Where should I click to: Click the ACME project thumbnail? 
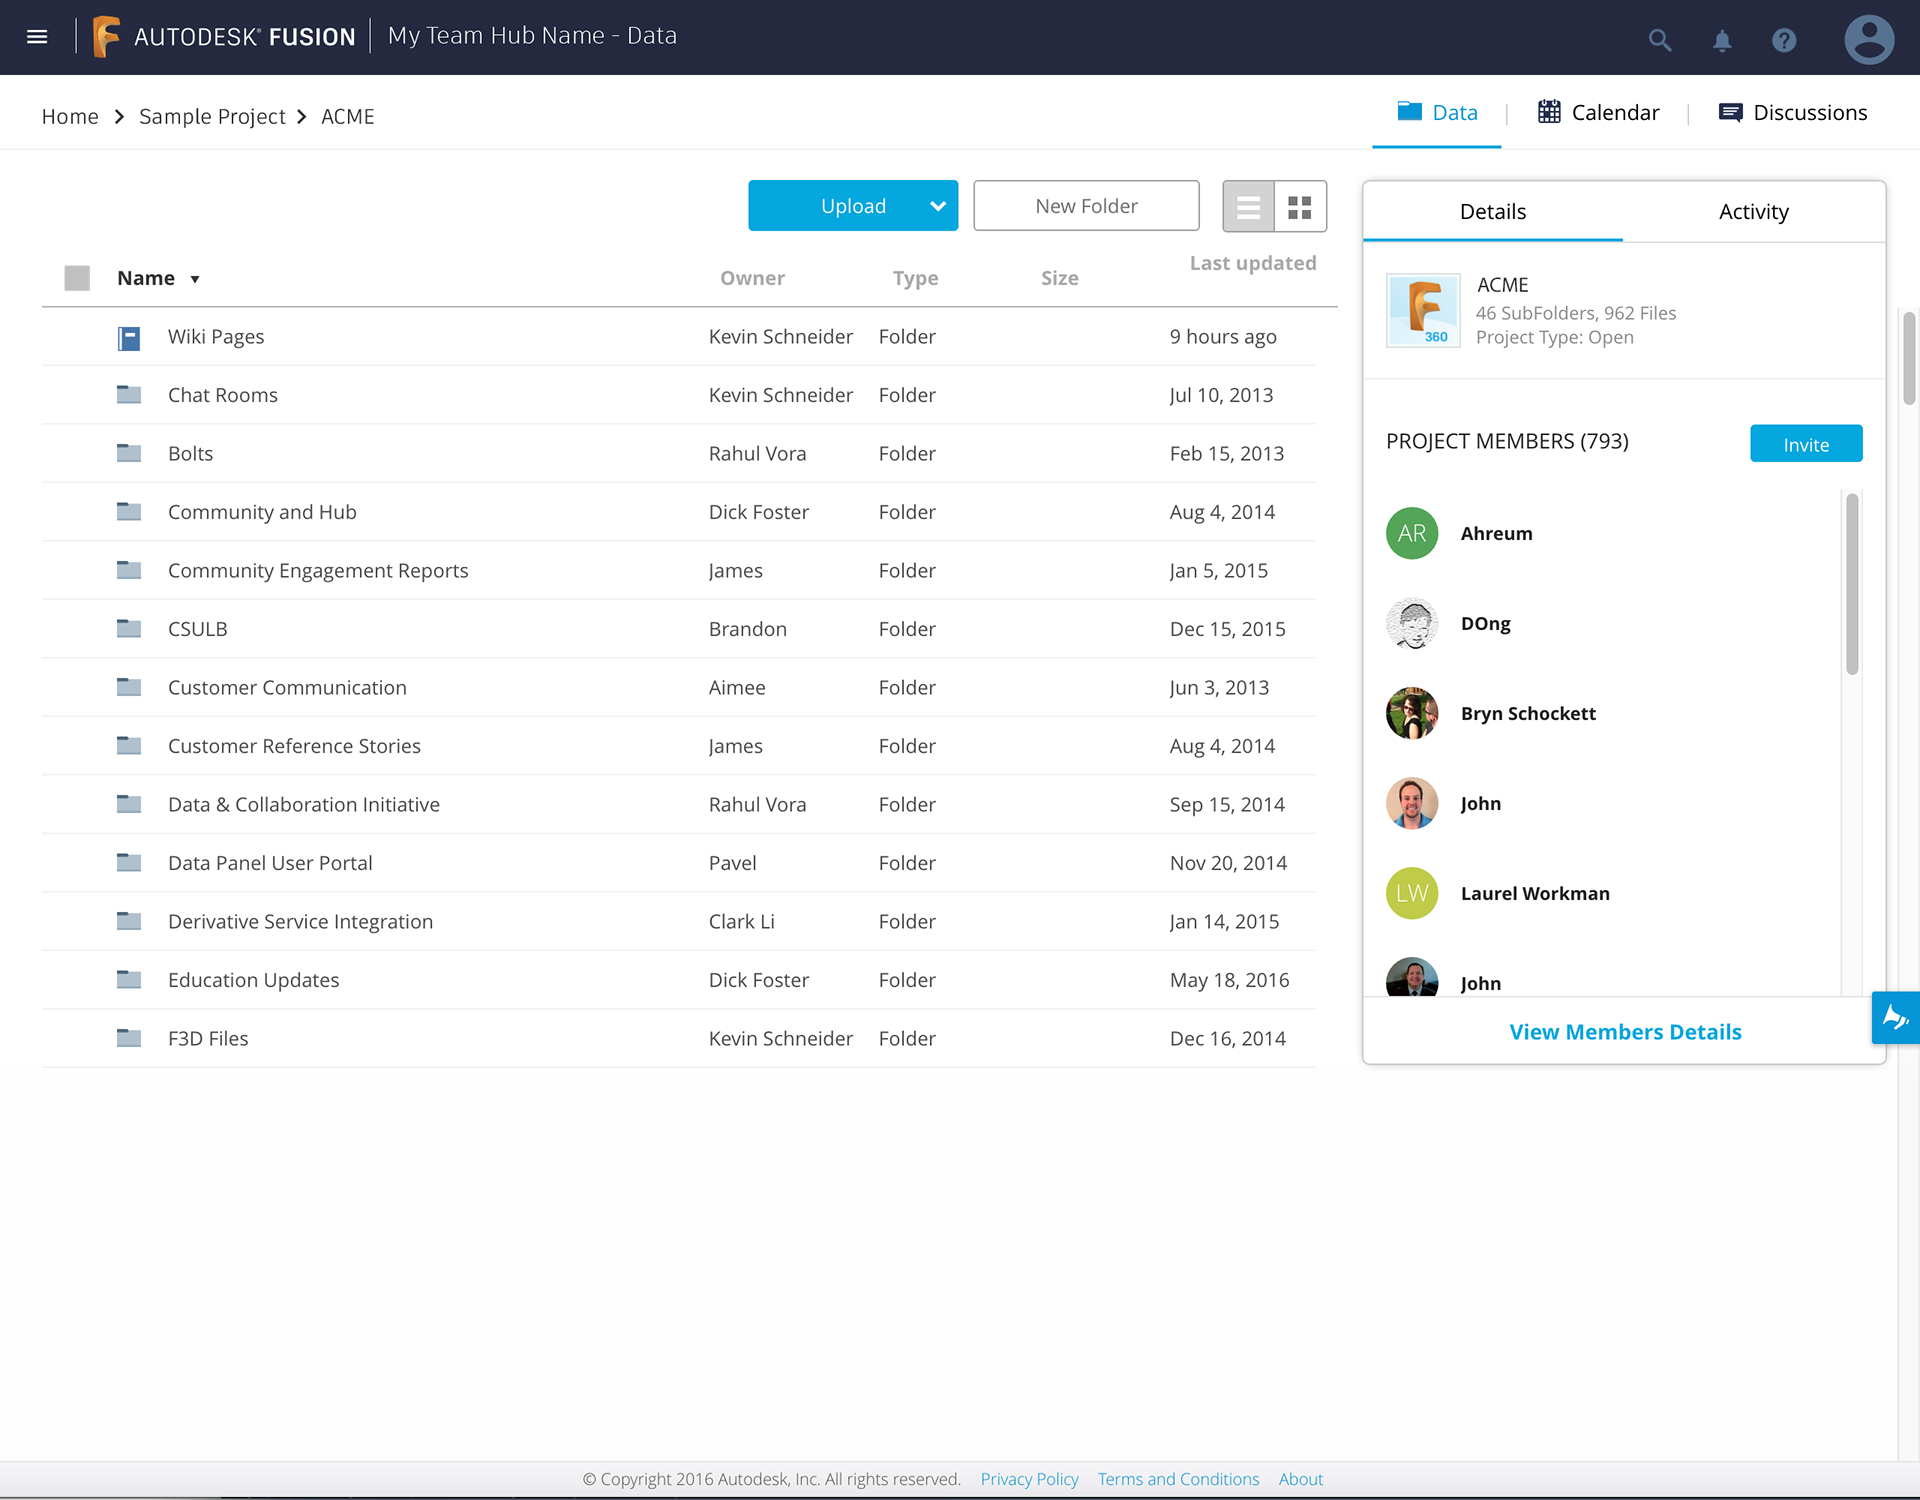point(1422,310)
